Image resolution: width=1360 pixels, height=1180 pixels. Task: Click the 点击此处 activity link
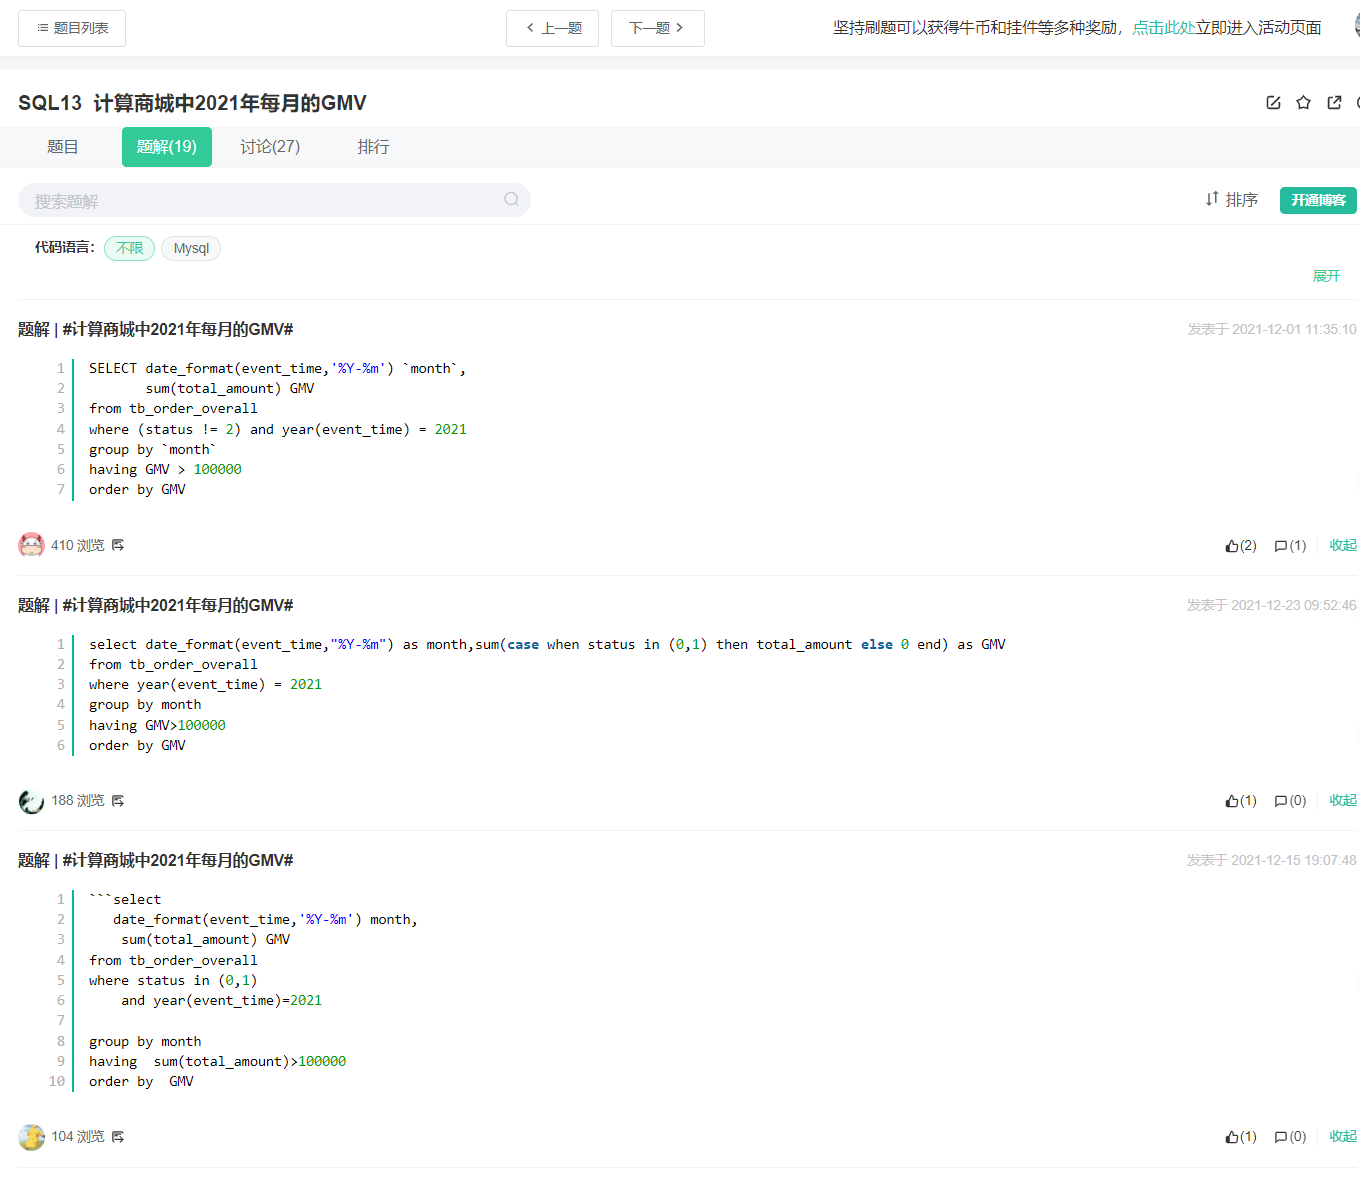(1163, 28)
